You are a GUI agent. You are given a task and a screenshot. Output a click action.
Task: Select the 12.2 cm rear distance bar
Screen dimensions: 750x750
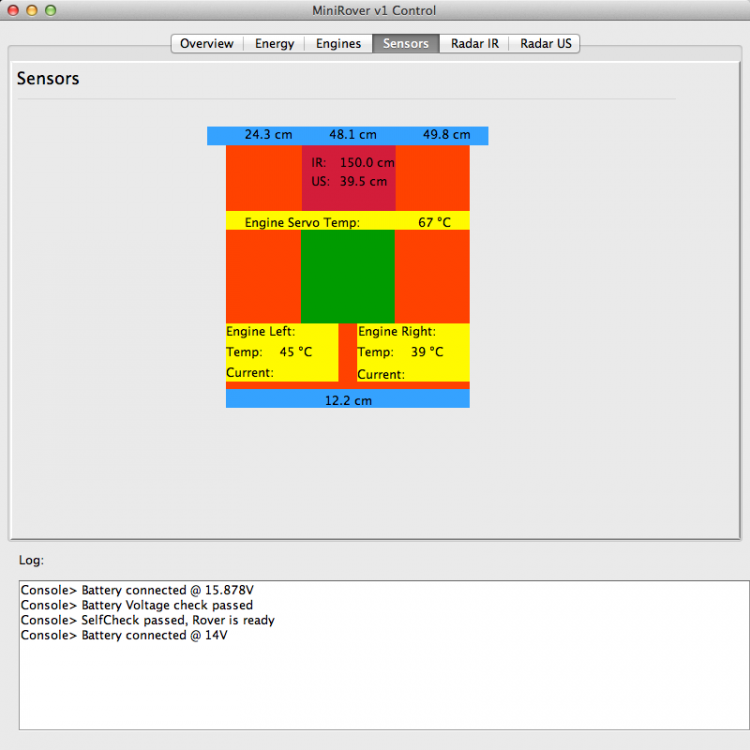pyautogui.click(x=348, y=400)
